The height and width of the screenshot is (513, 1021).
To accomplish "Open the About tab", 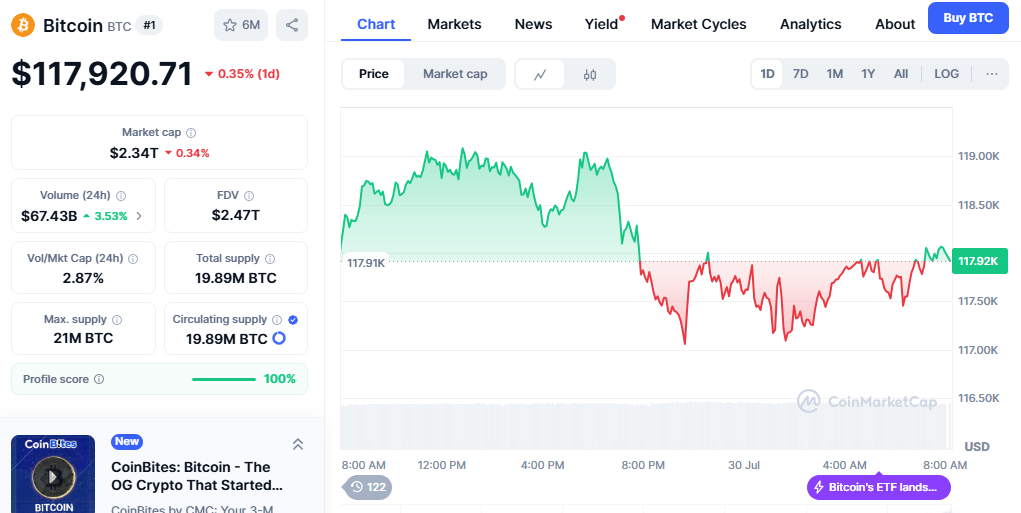I will point(895,24).
